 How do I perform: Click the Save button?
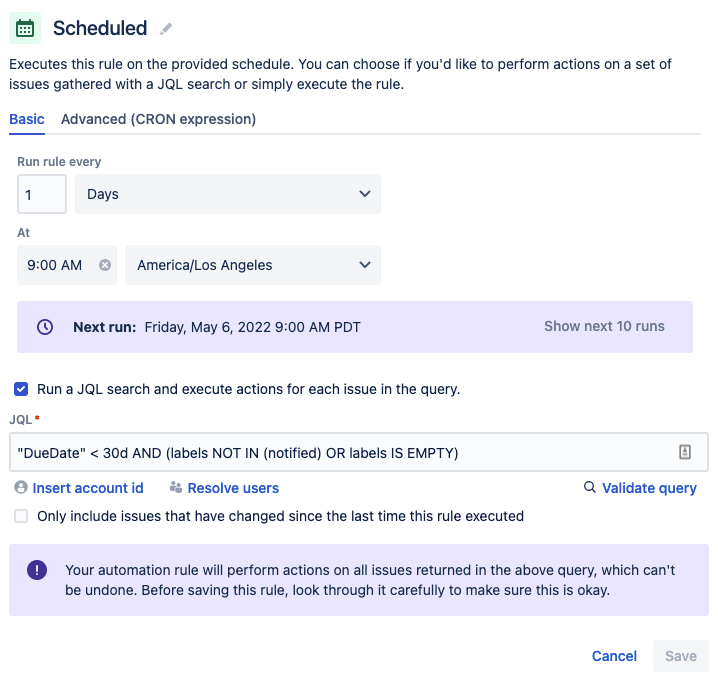coord(680,656)
